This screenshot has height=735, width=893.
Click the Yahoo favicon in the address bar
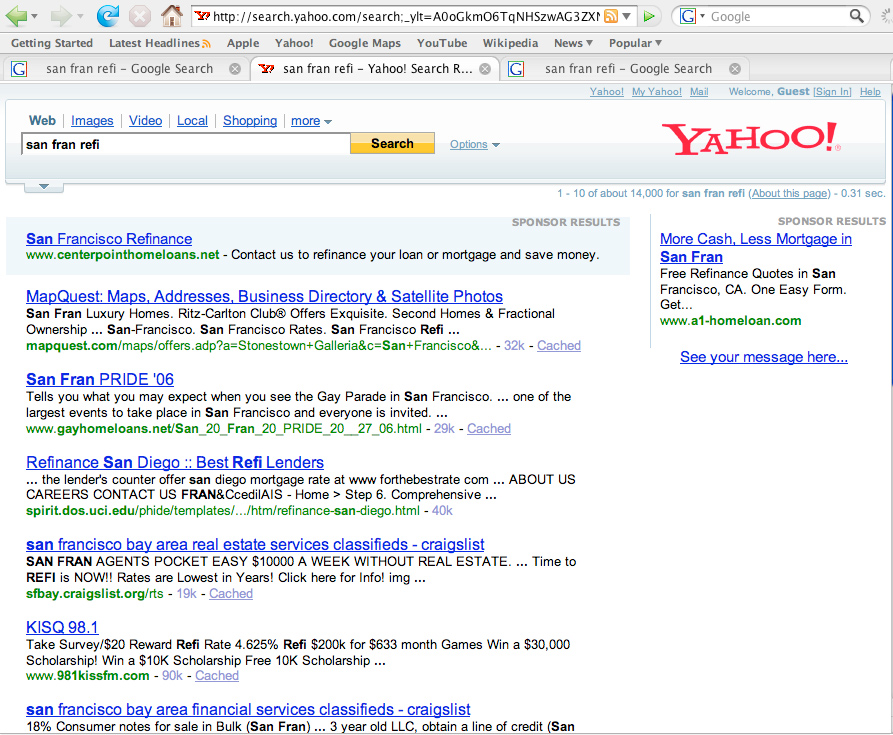(202, 16)
